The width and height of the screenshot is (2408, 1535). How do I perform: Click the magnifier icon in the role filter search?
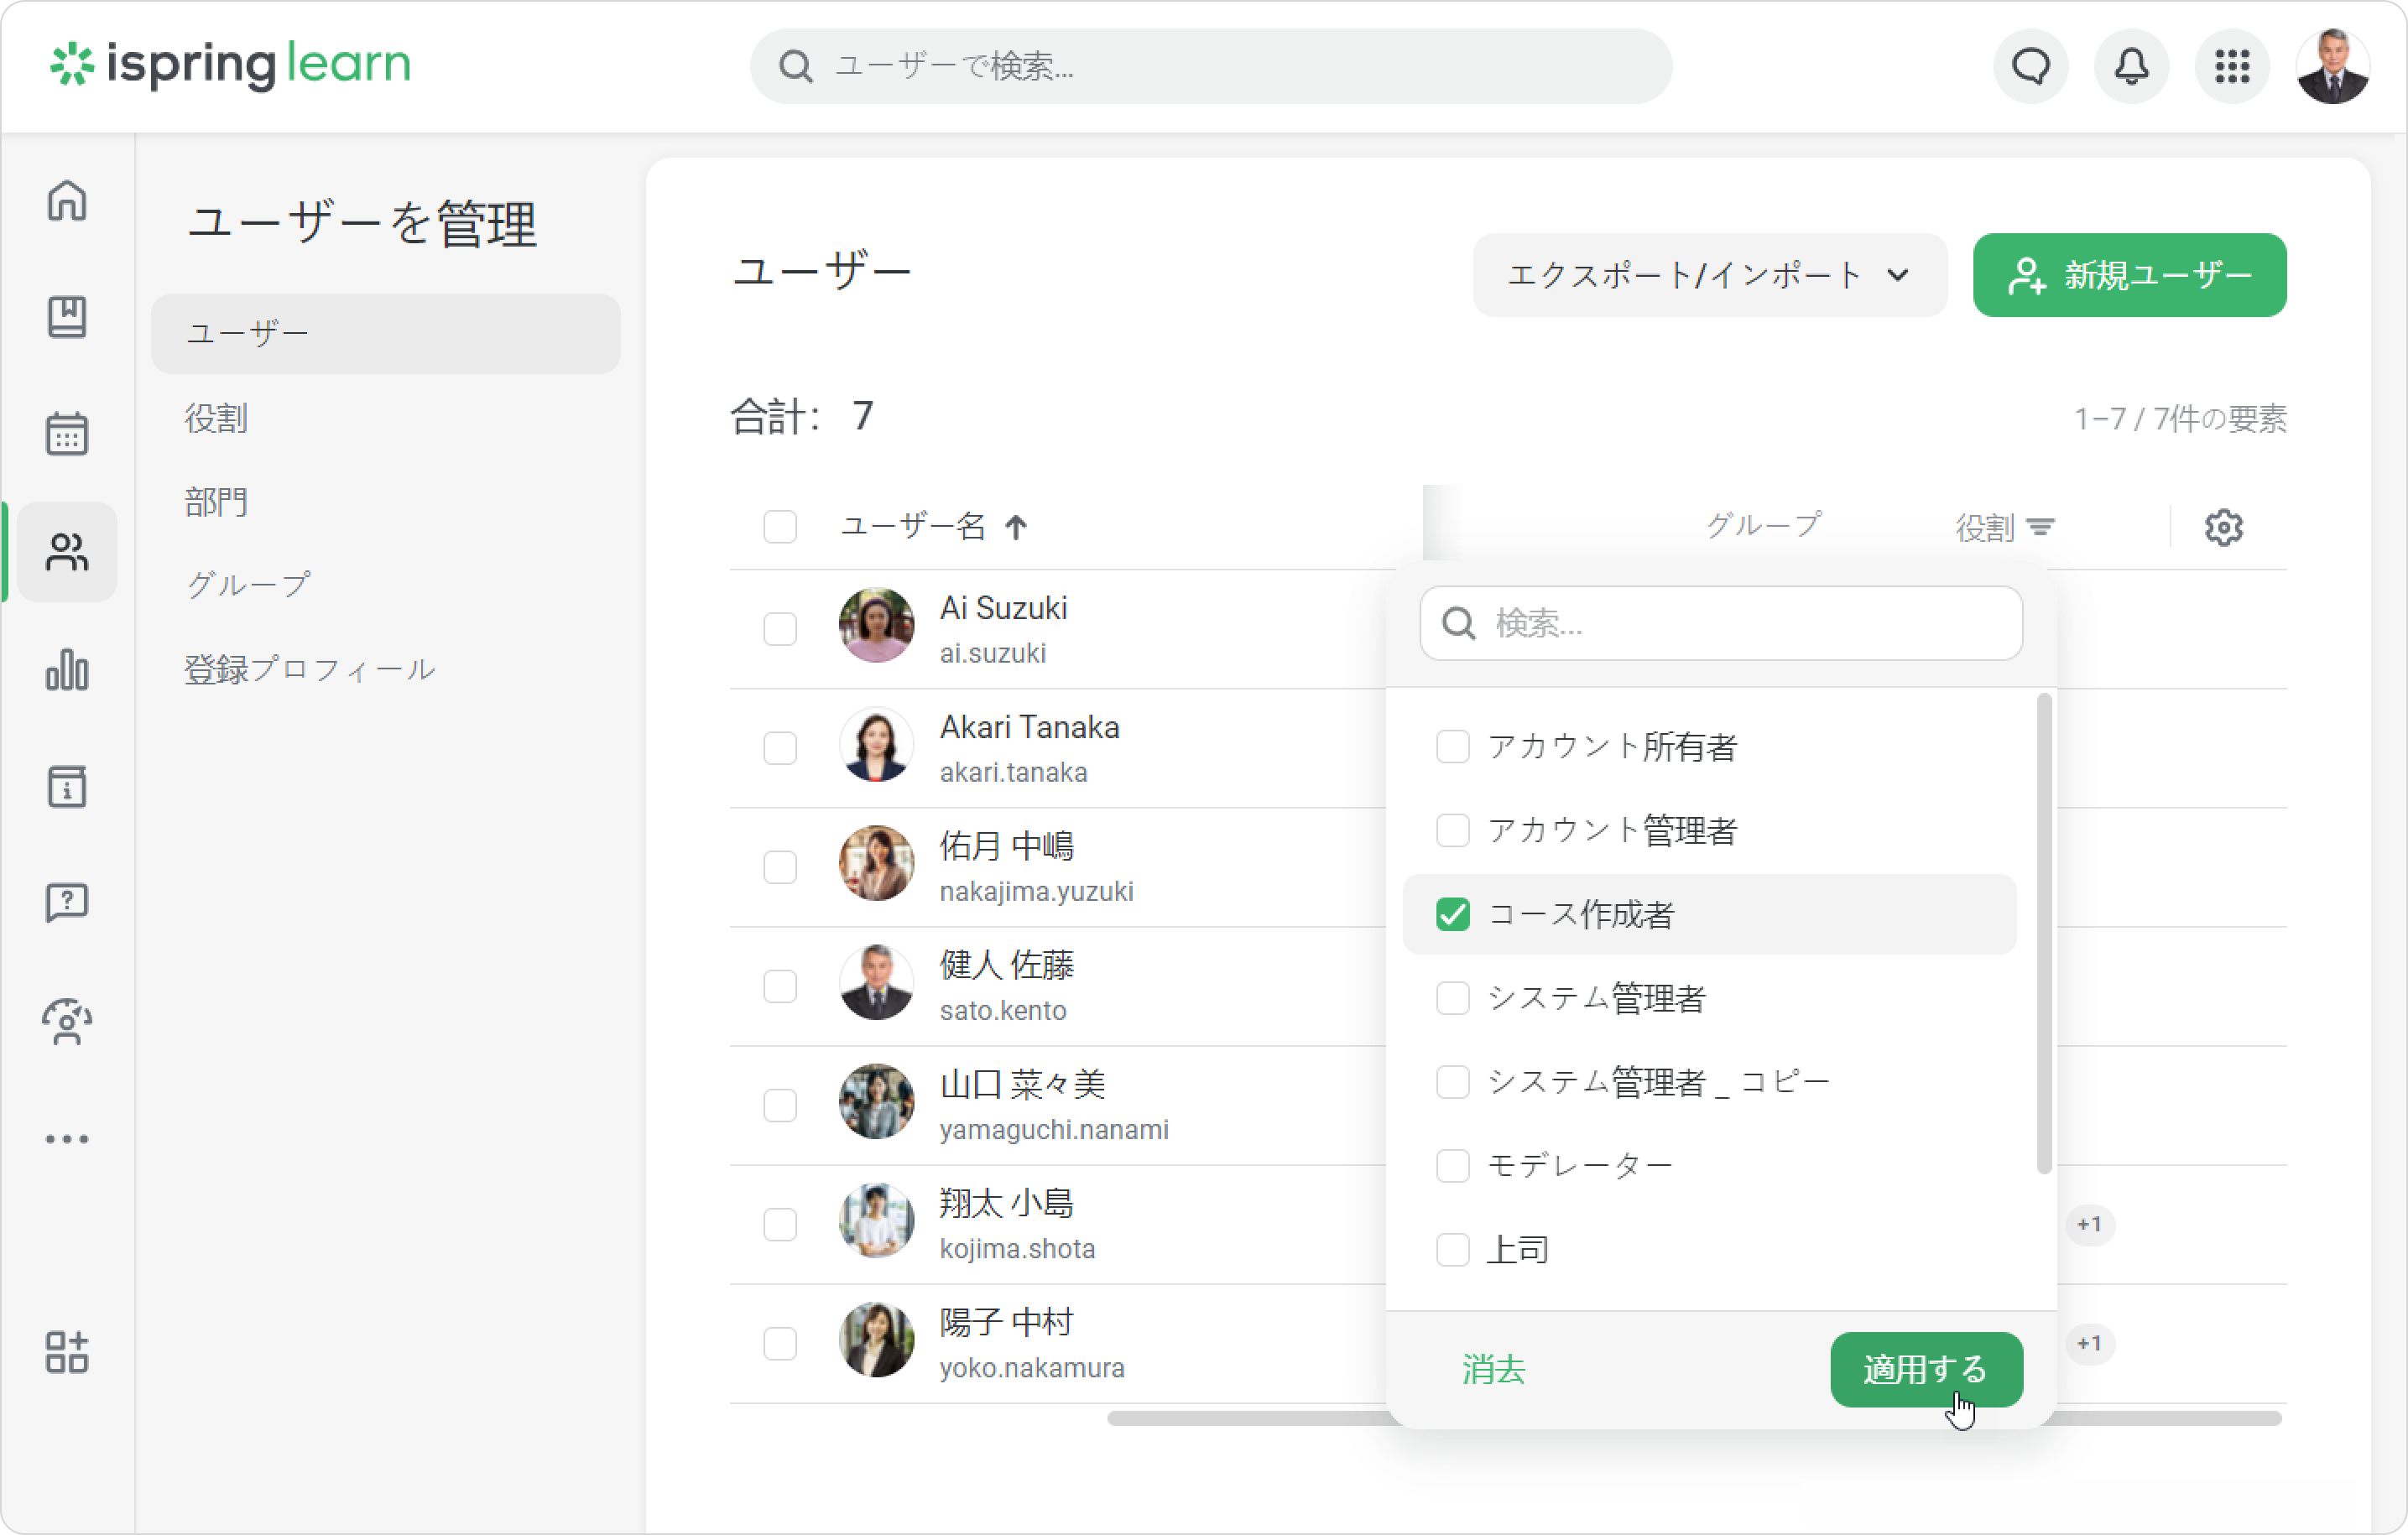click(x=1458, y=623)
